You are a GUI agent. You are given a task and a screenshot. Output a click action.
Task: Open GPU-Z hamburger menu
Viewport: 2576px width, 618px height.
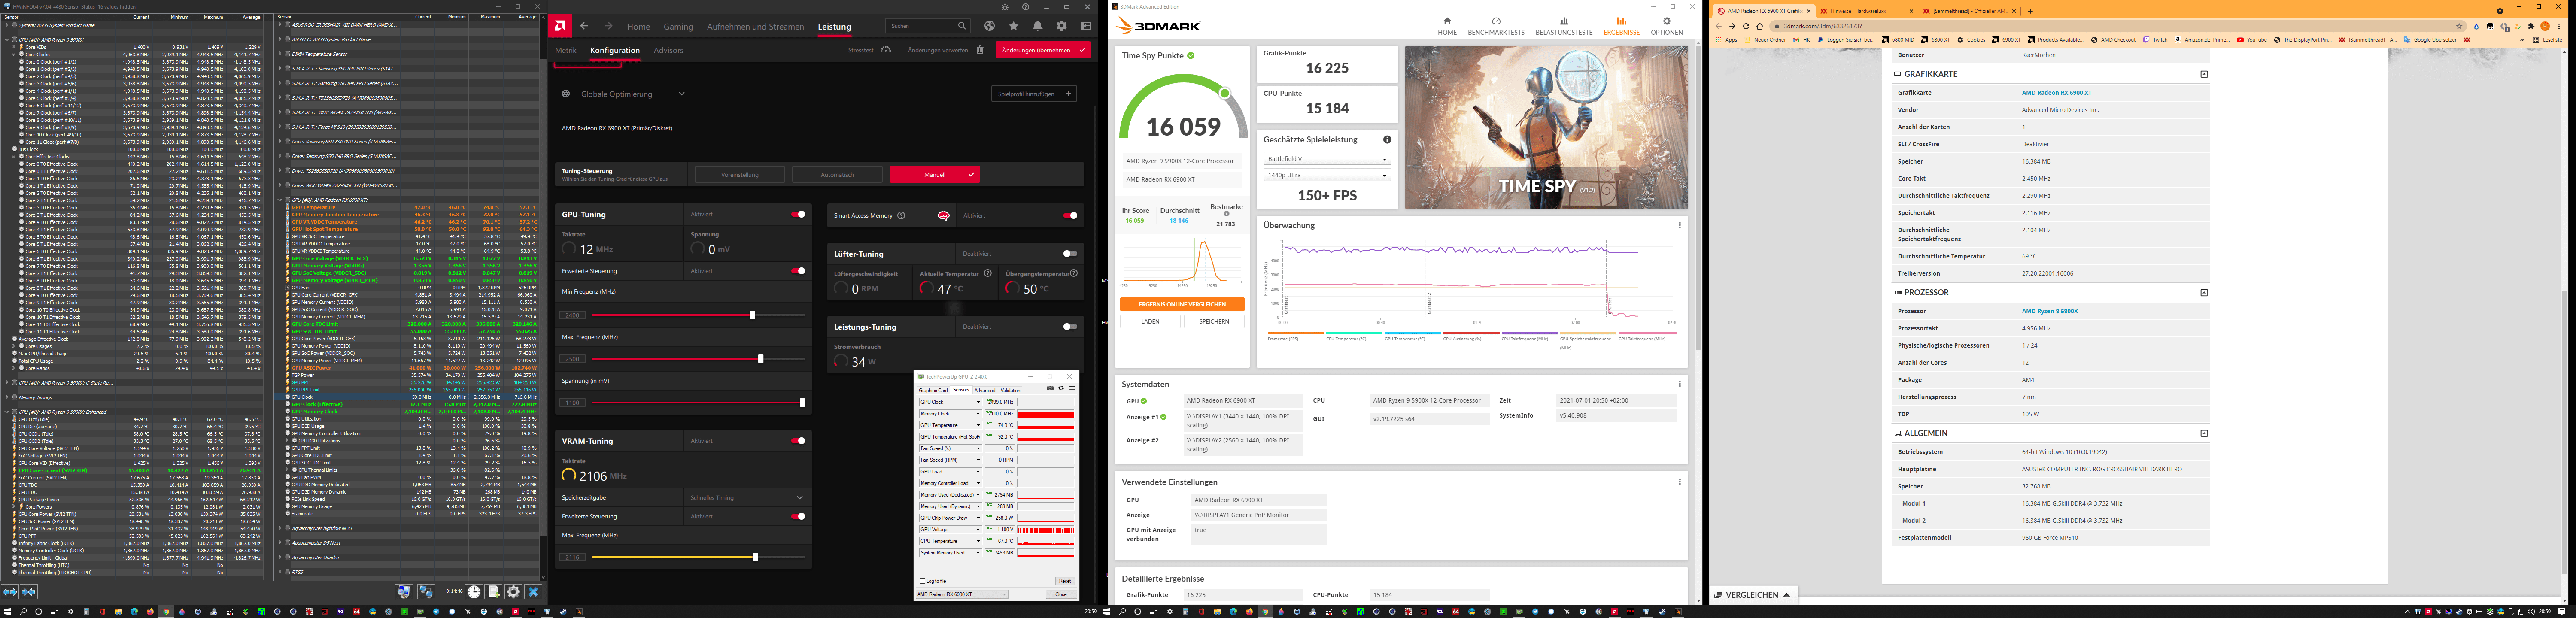tap(1072, 388)
